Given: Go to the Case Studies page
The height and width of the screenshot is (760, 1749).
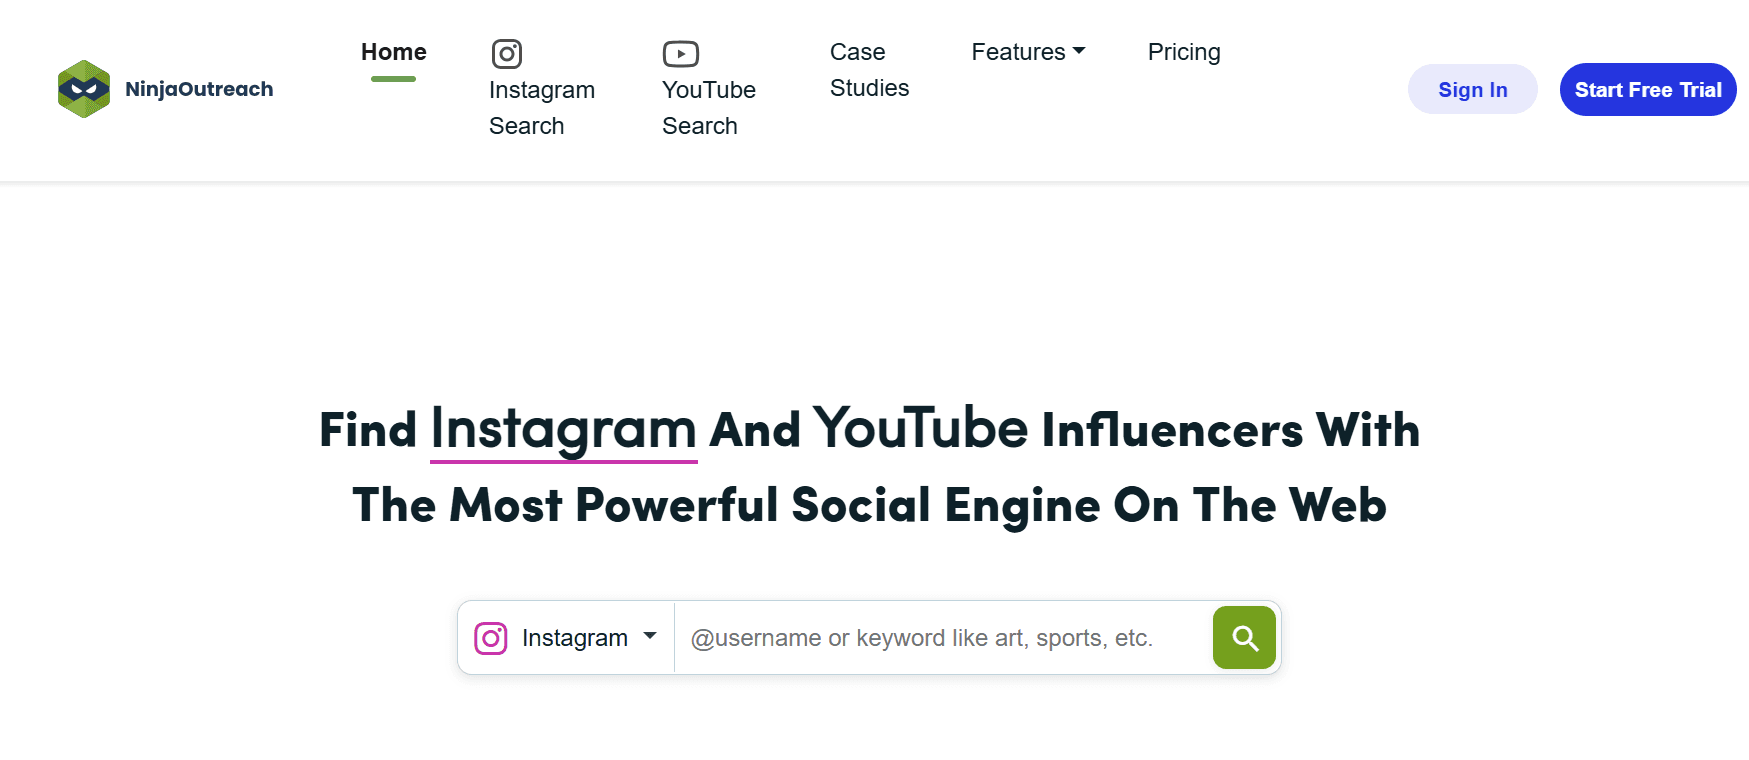Looking at the screenshot, I should point(869,70).
